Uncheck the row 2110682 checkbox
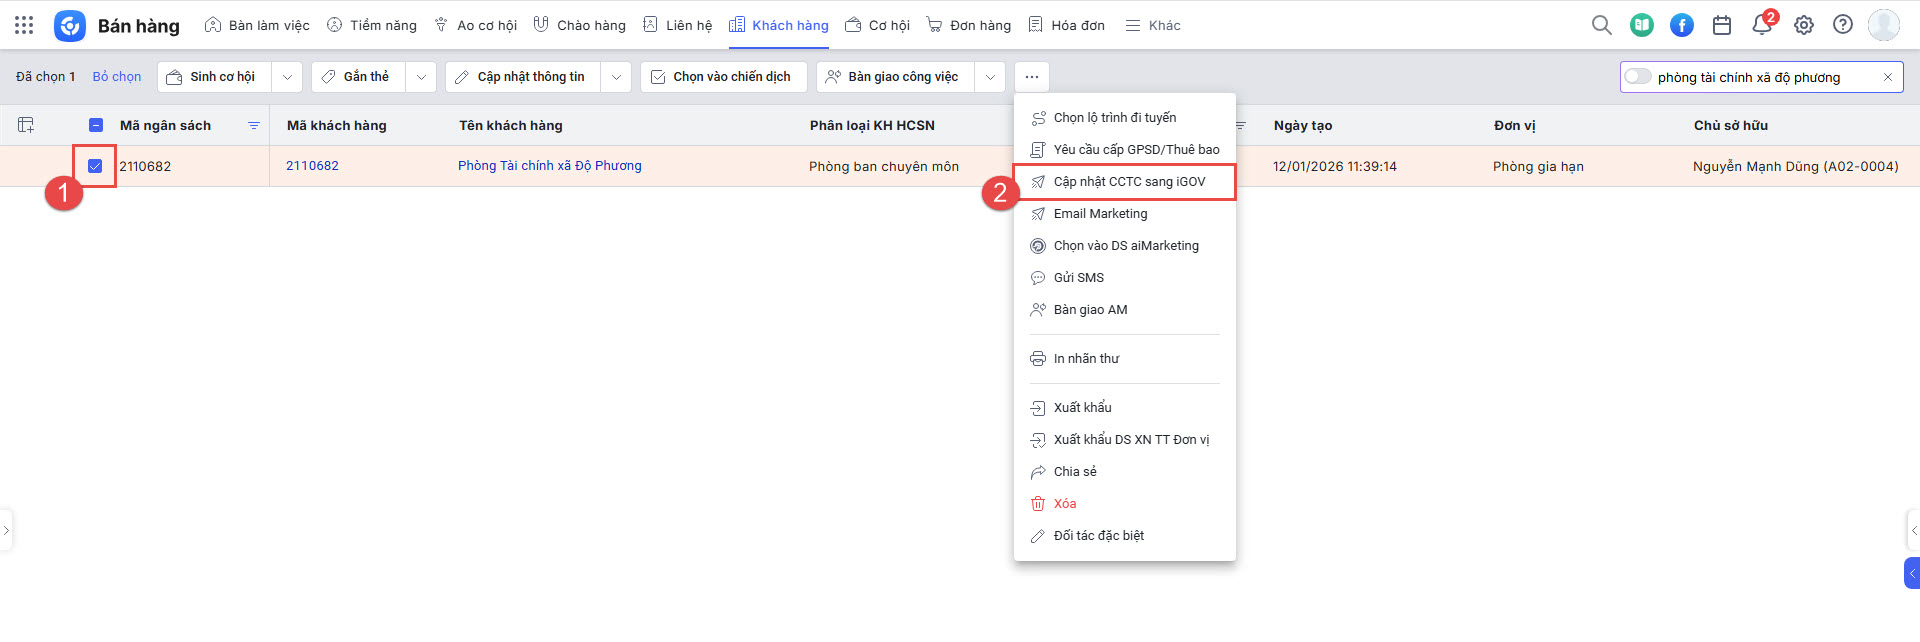 coord(95,166)
